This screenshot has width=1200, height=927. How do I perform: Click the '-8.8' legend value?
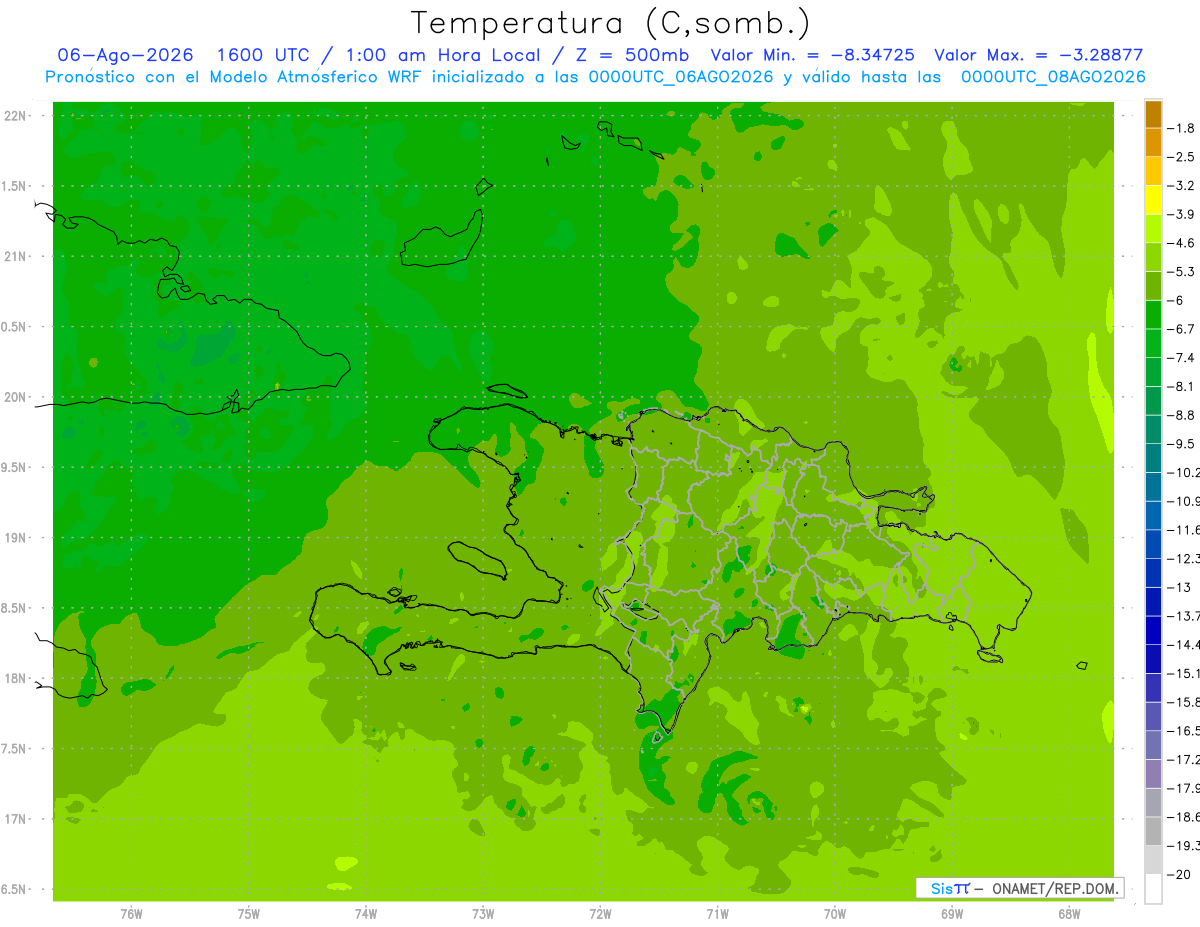pyautogui.click(x=1181, y=415)
